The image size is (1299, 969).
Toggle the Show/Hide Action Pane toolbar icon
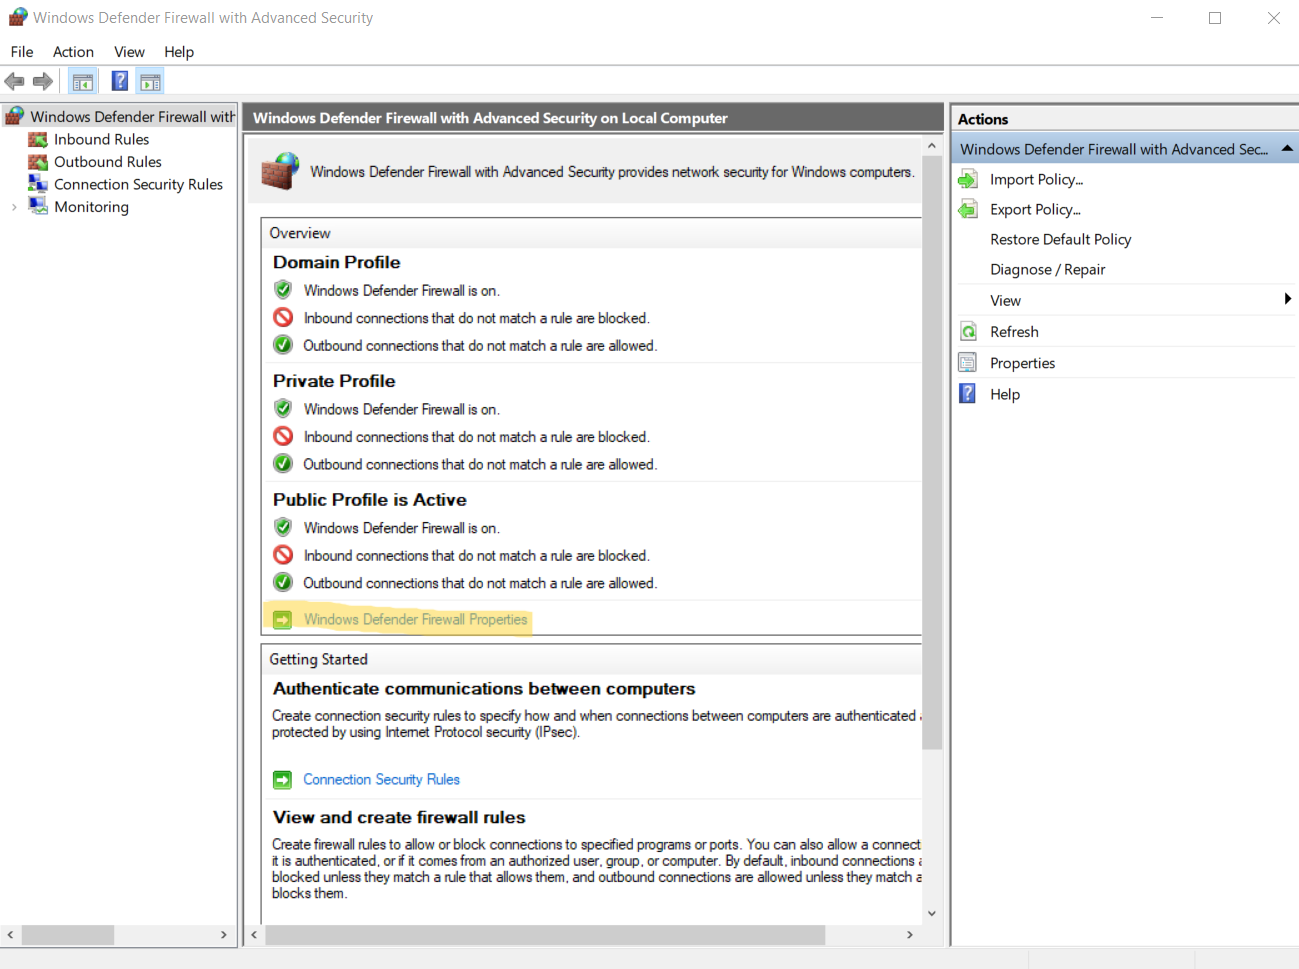(x=151, y=82)
